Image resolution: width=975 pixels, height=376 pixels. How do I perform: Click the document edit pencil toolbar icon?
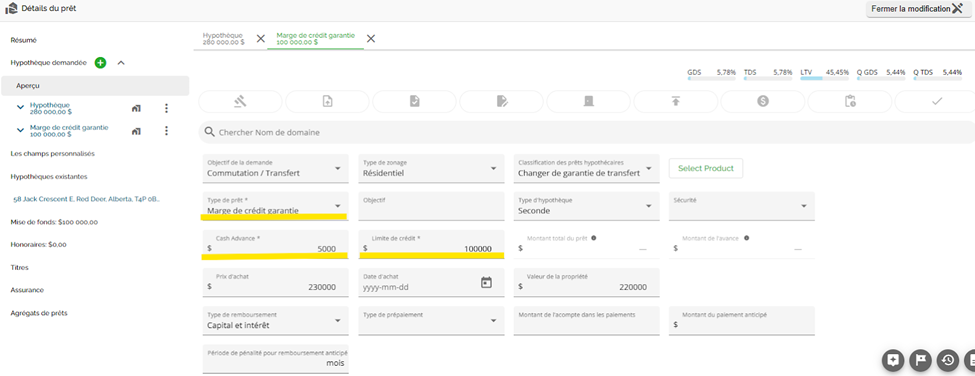coord(502,102)
